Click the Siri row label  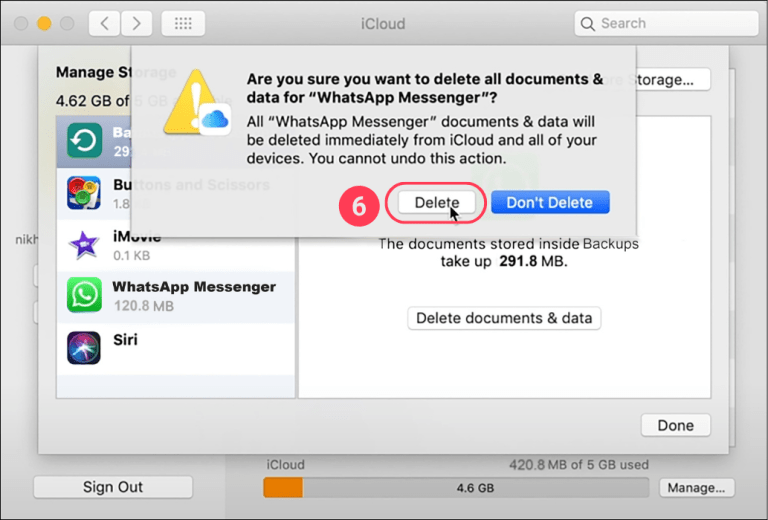tap(125, 339)
